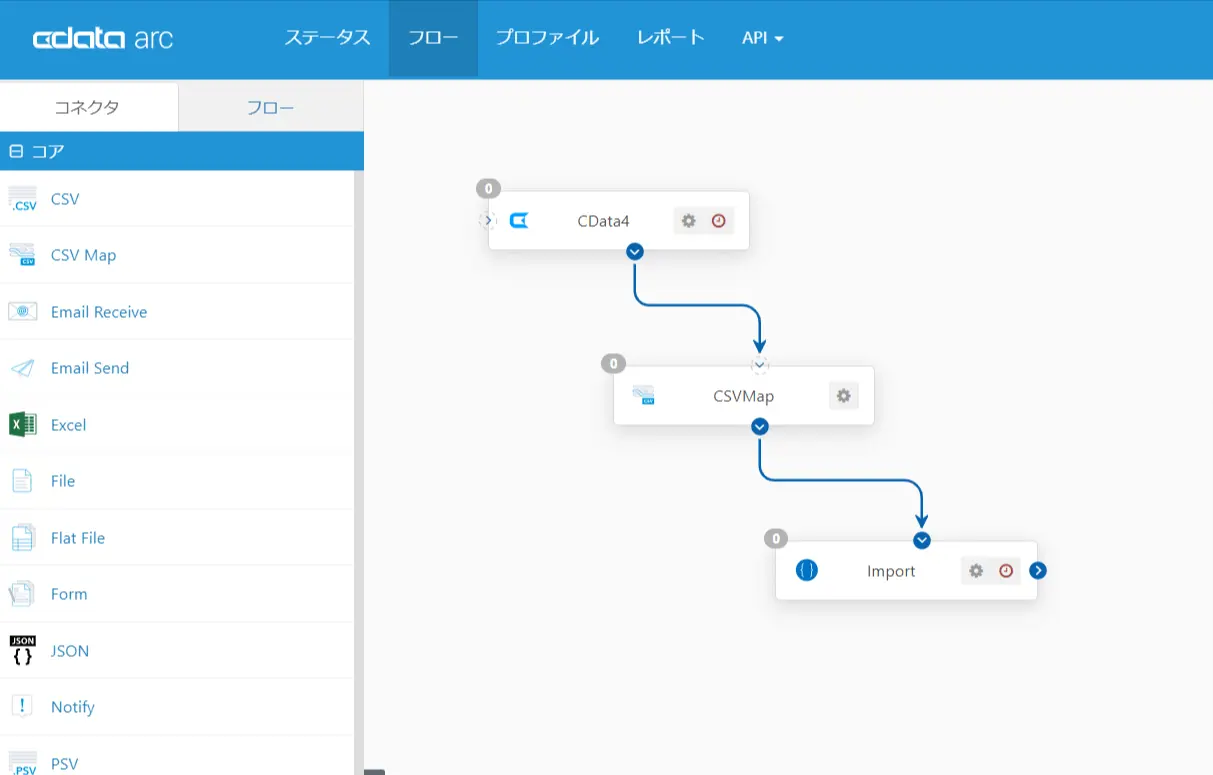Click the clock schedule icon on CData4
This screenshot has height=775, width=1213.
(718, 221)
